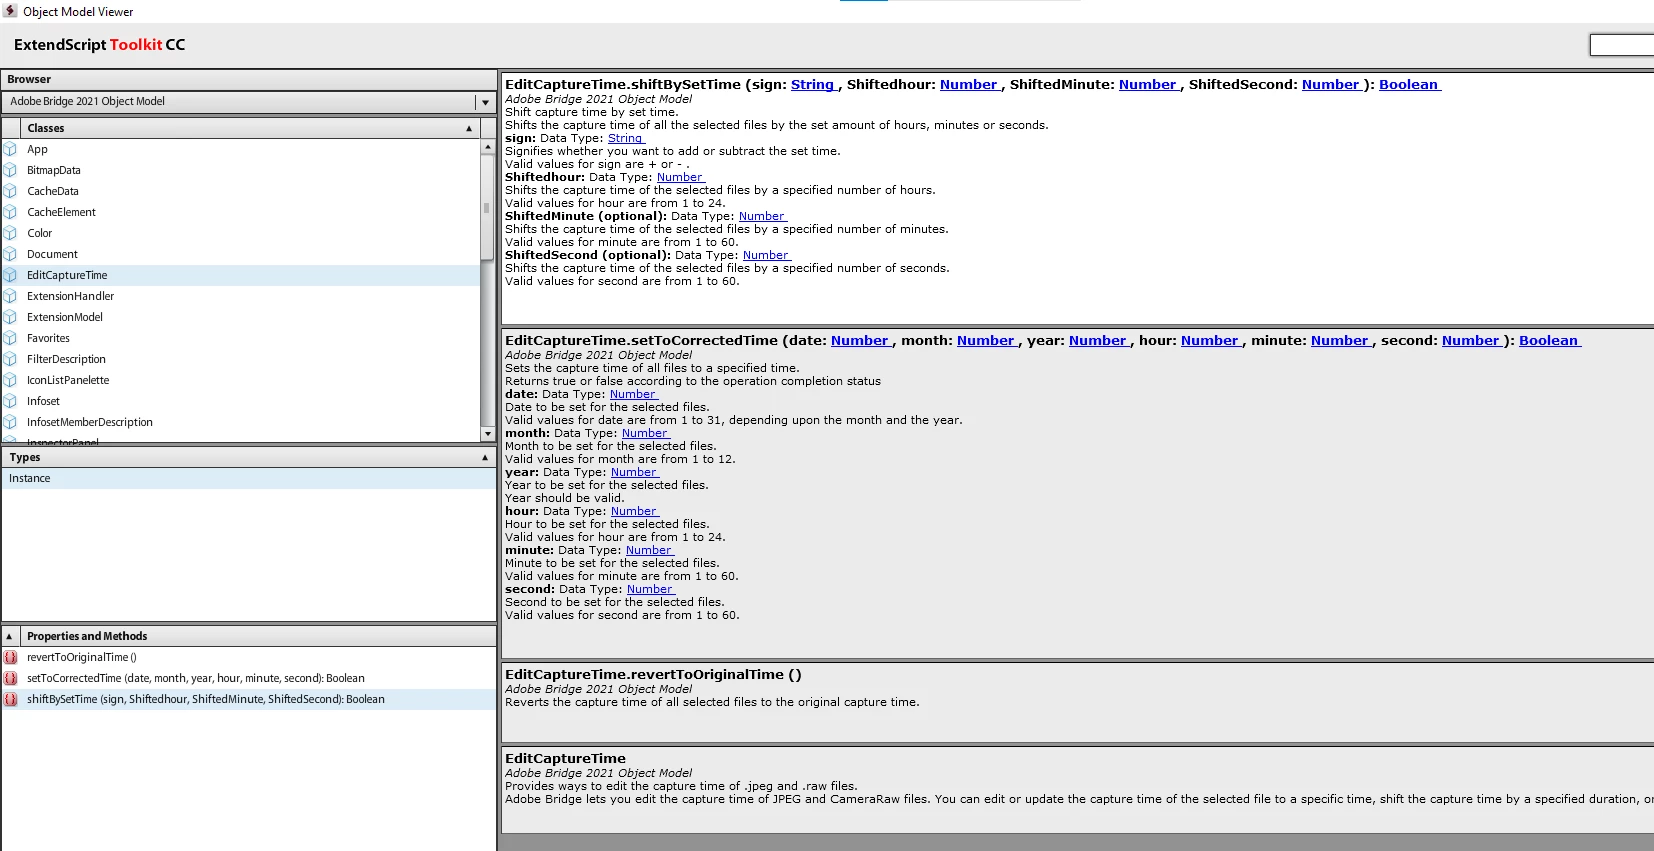1654x851 pixels.
Task: Click the class icon beside CacheData
Action: pos(10,191)
